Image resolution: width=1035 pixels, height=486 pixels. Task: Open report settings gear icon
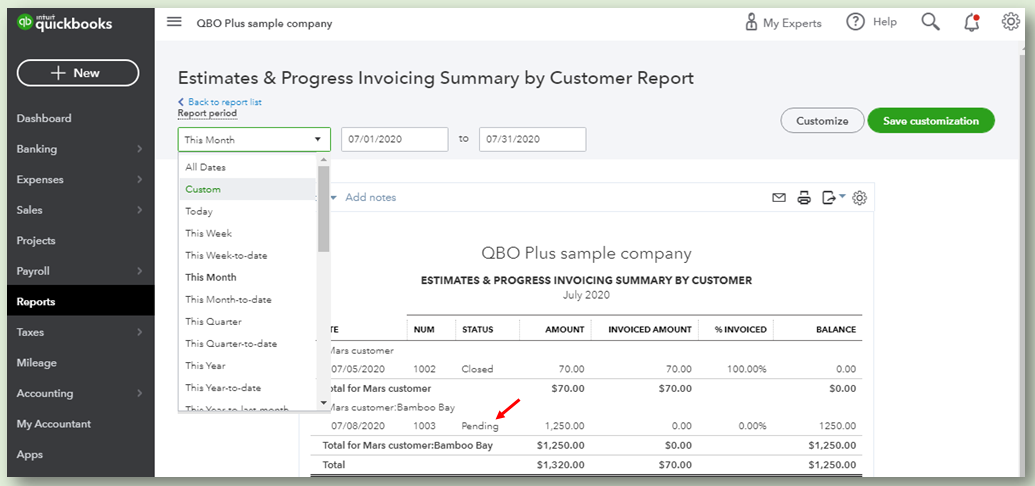coord(859,198)
